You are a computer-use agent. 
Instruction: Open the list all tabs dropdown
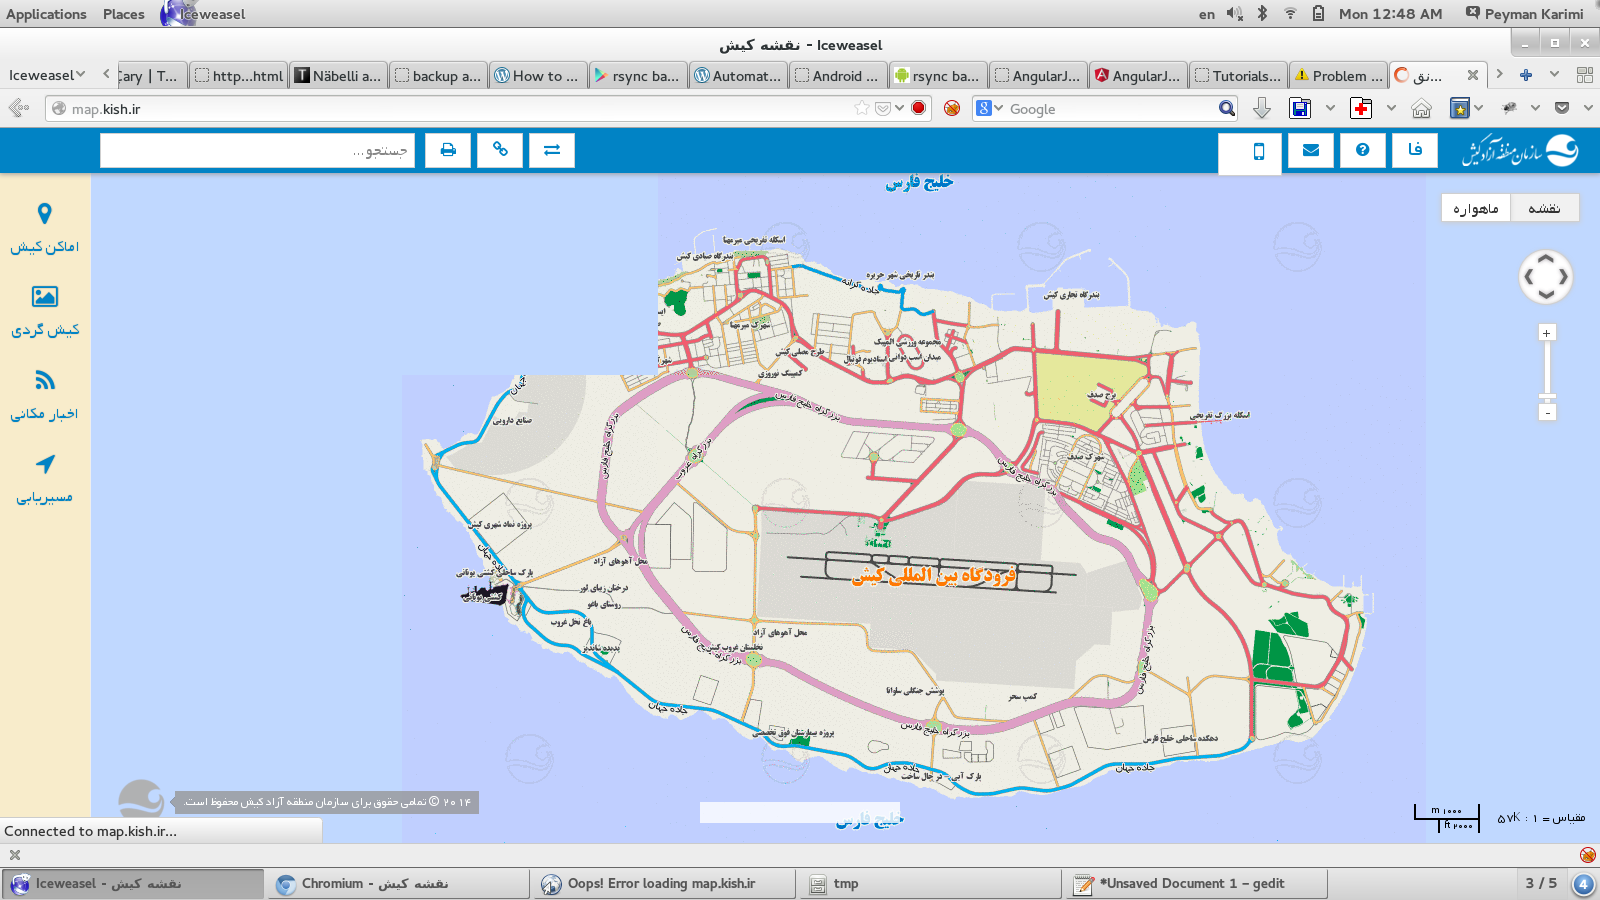pos(1554,75)
